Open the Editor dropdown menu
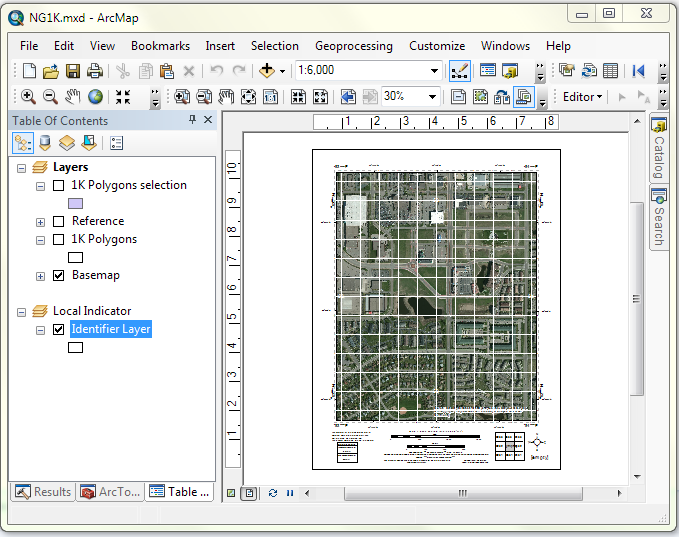 pyautogui.click(x=582, y=97)
